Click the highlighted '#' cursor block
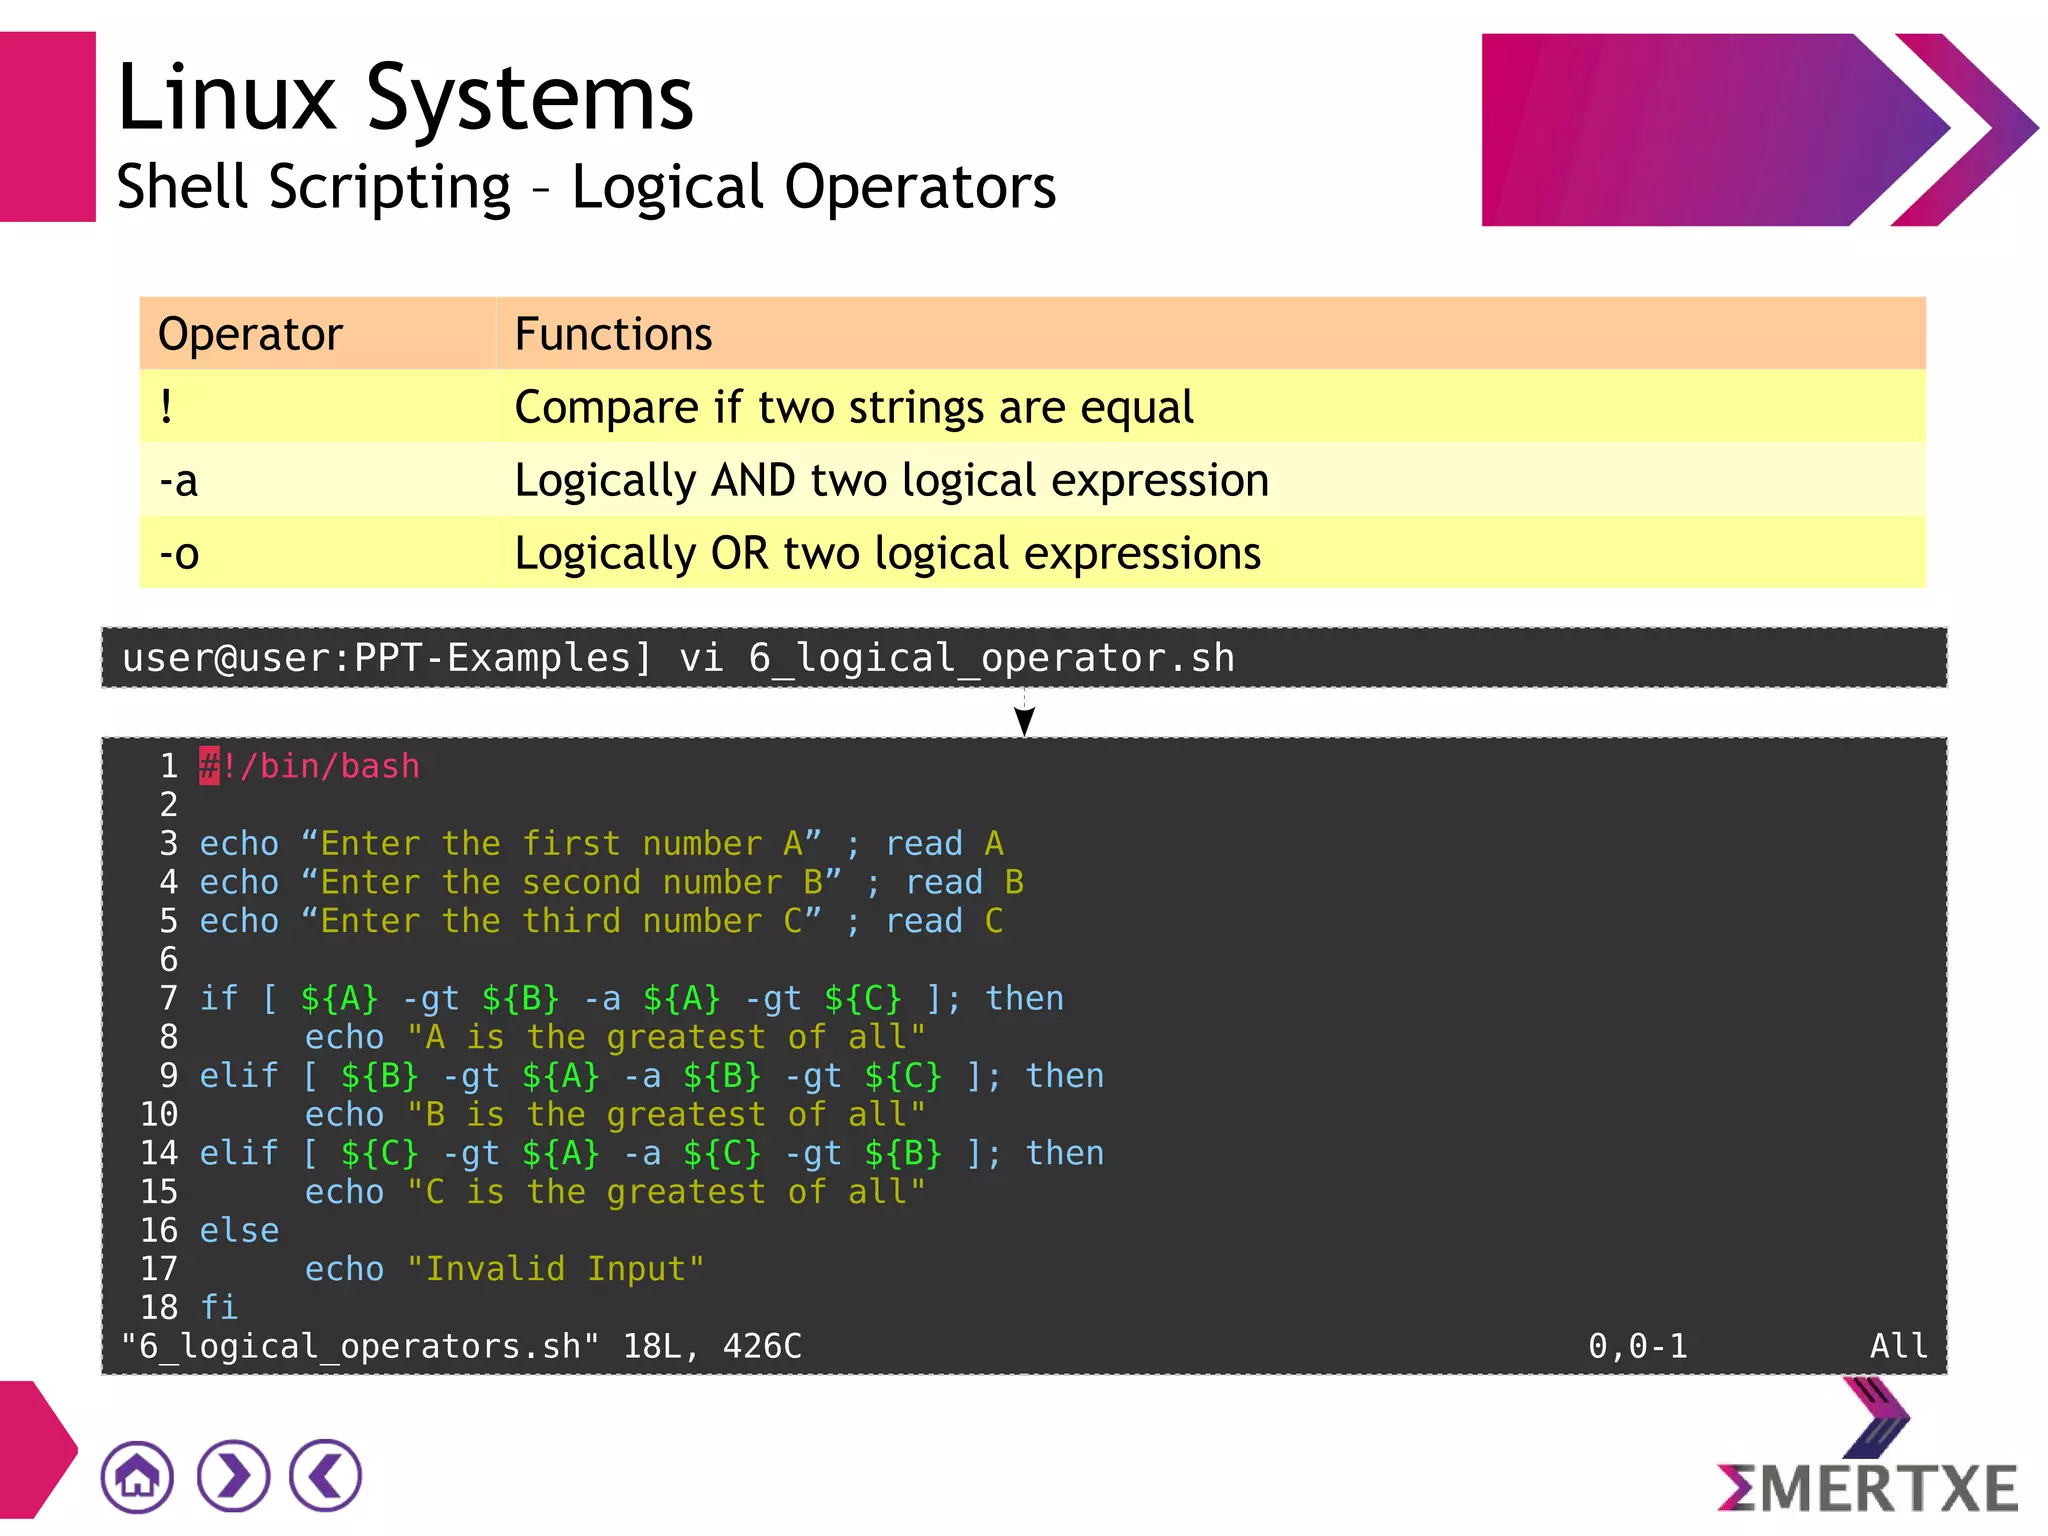 (209, 766)
